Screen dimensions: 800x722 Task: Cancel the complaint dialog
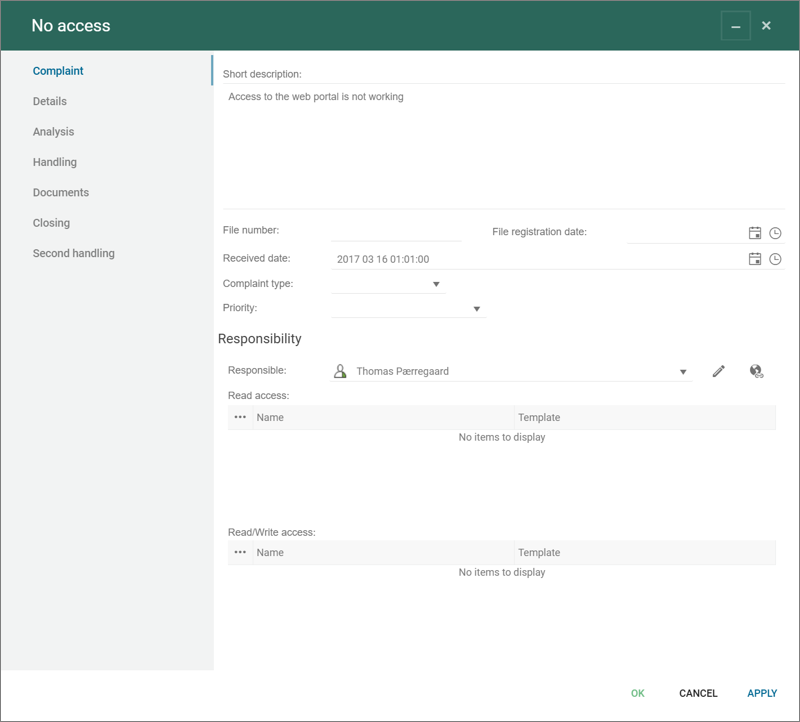(x=698, y=693)
